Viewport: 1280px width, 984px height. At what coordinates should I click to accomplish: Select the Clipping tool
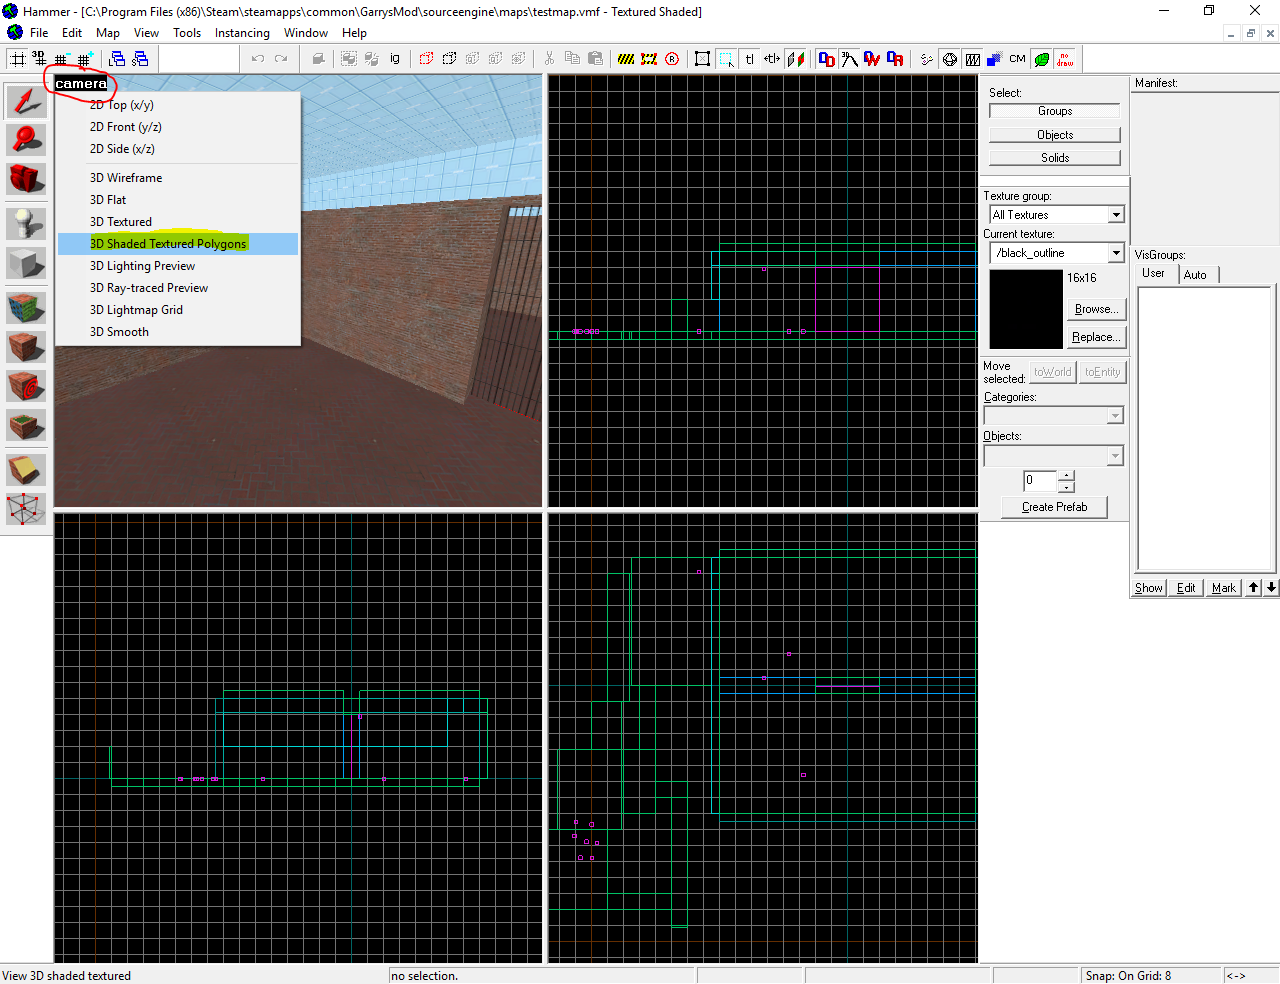(26, 469)
